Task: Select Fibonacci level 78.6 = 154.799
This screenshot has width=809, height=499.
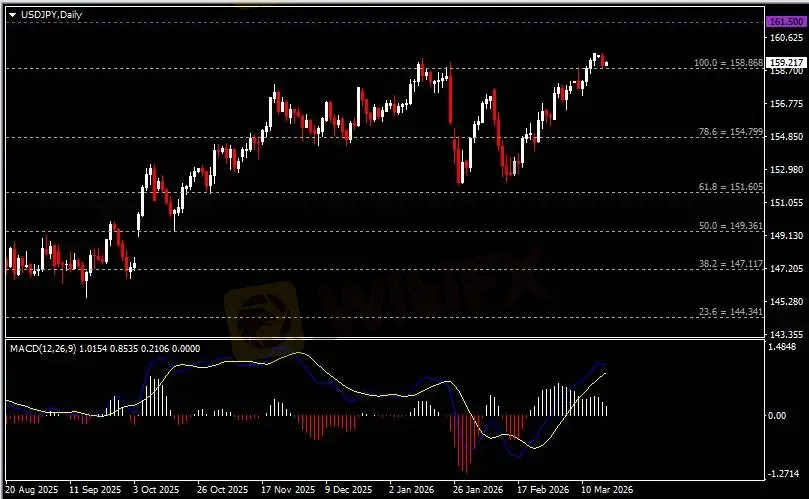Action: [731, 132]
